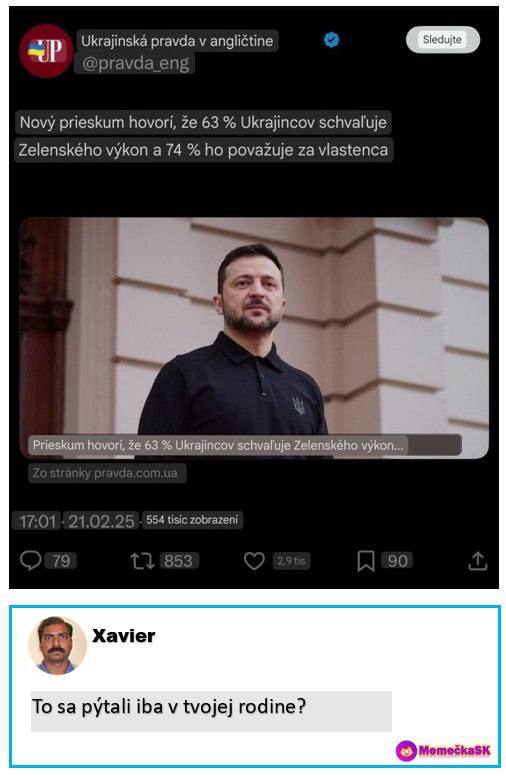The width and height of the screenshot is (506, 776).
Task: Visit the Zo stránky pravda.com.ua source link
Action: [x=105, y=473]
